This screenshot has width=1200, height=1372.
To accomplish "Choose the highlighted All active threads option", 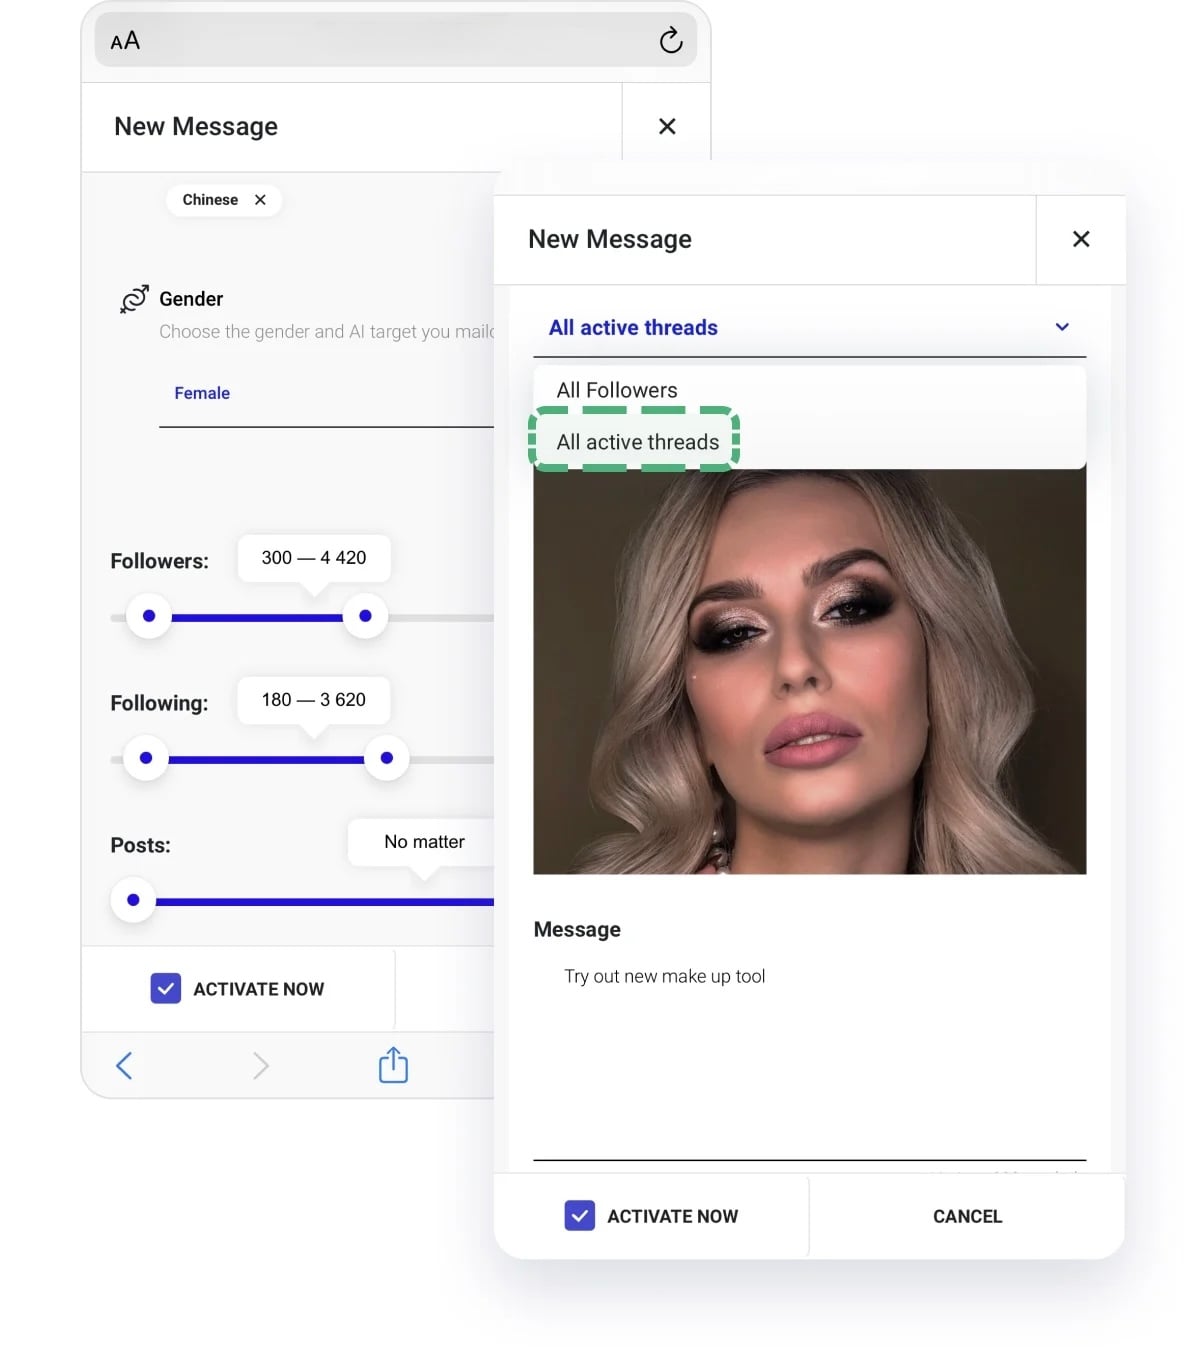I will 637,441.
